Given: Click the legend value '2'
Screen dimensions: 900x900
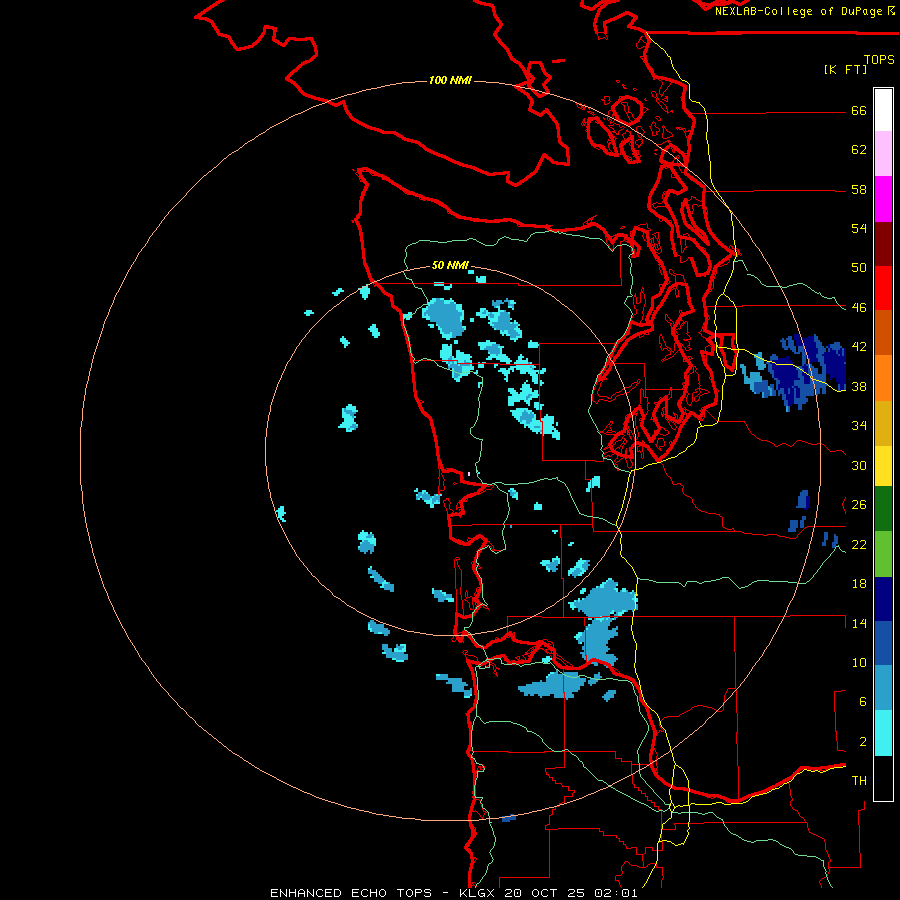Looking at the screenshot, I should (x=863, y=742).
